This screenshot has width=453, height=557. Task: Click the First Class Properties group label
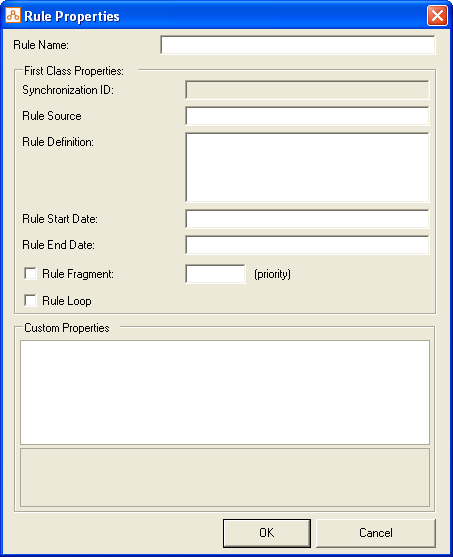[74, 71]
